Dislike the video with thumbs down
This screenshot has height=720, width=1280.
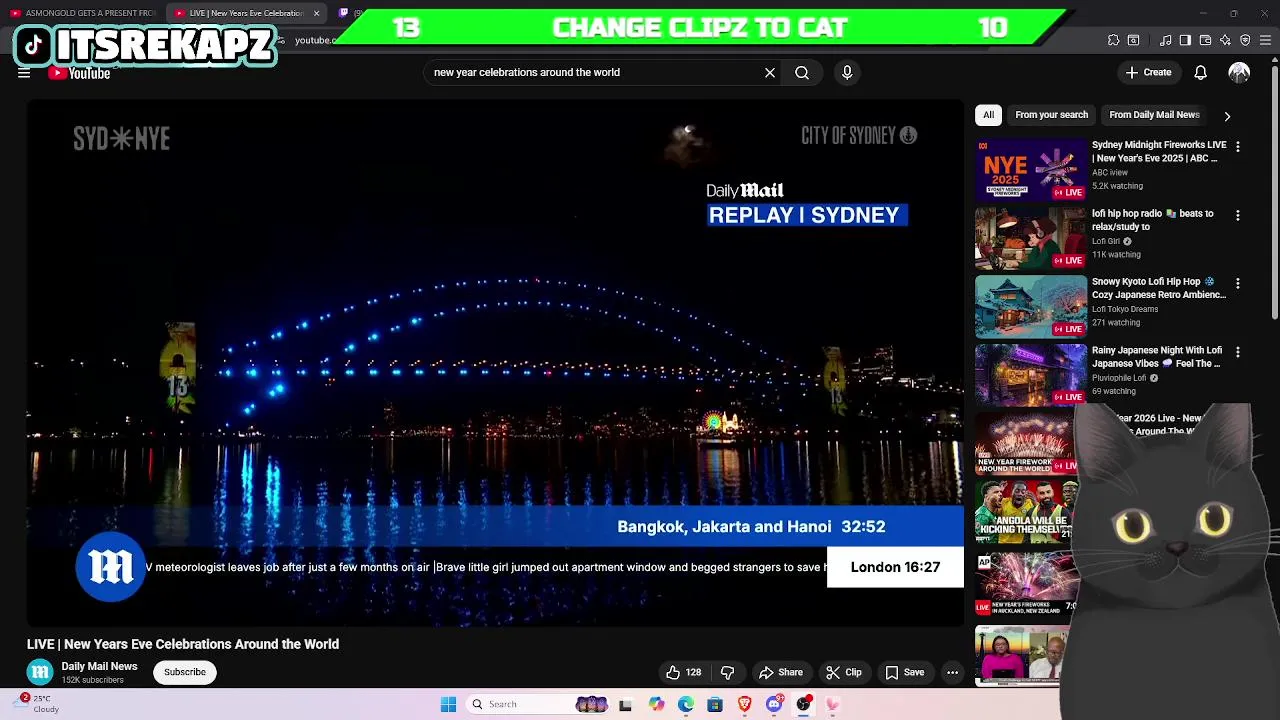(x=727, y=672)
